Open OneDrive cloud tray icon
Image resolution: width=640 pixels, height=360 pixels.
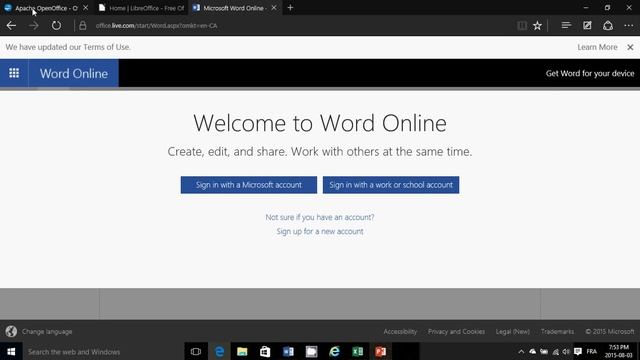pos(533,351)
